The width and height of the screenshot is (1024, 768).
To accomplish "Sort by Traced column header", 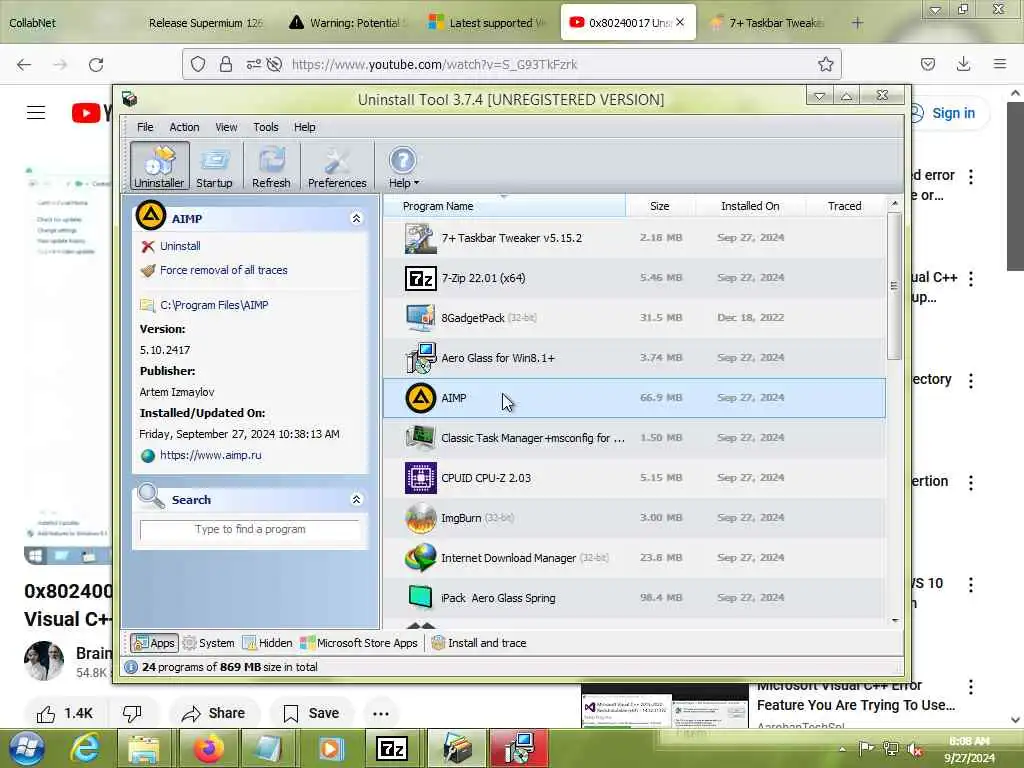I will [845, 206].
